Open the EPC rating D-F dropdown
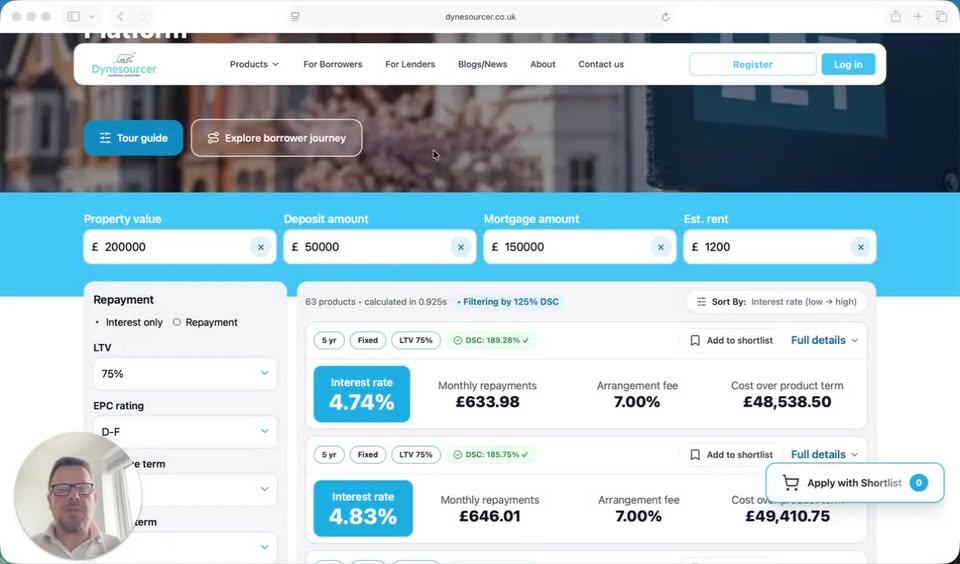Screen dimensions: 960x564 coord(185,432)
